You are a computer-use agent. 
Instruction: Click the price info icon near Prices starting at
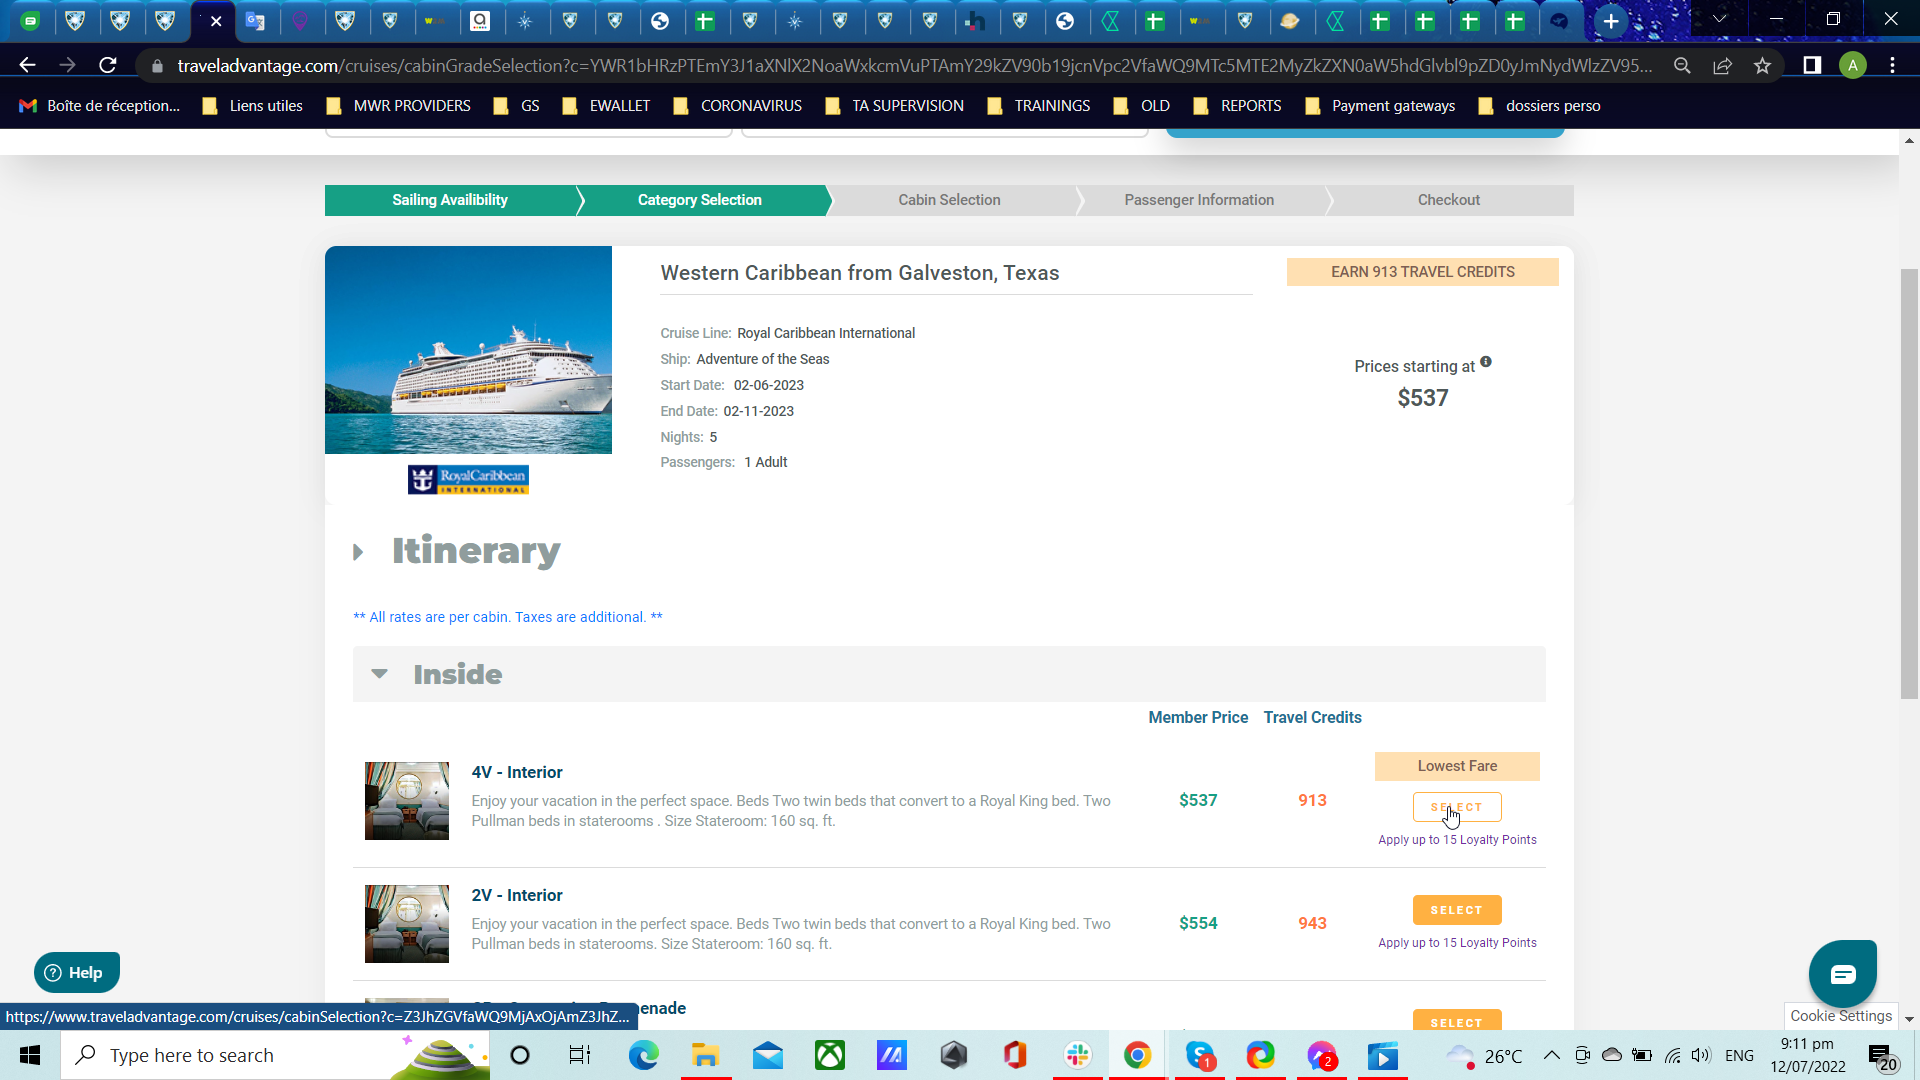coord(1486,362)
